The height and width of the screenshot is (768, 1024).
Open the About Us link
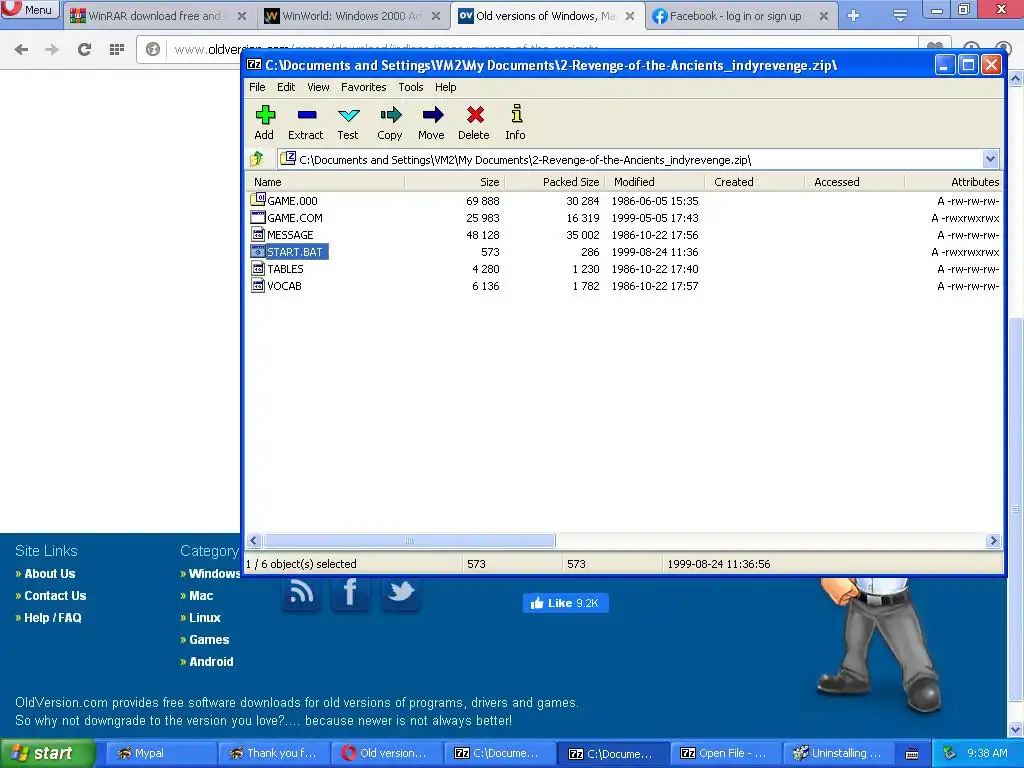click(x=50, y=573)
